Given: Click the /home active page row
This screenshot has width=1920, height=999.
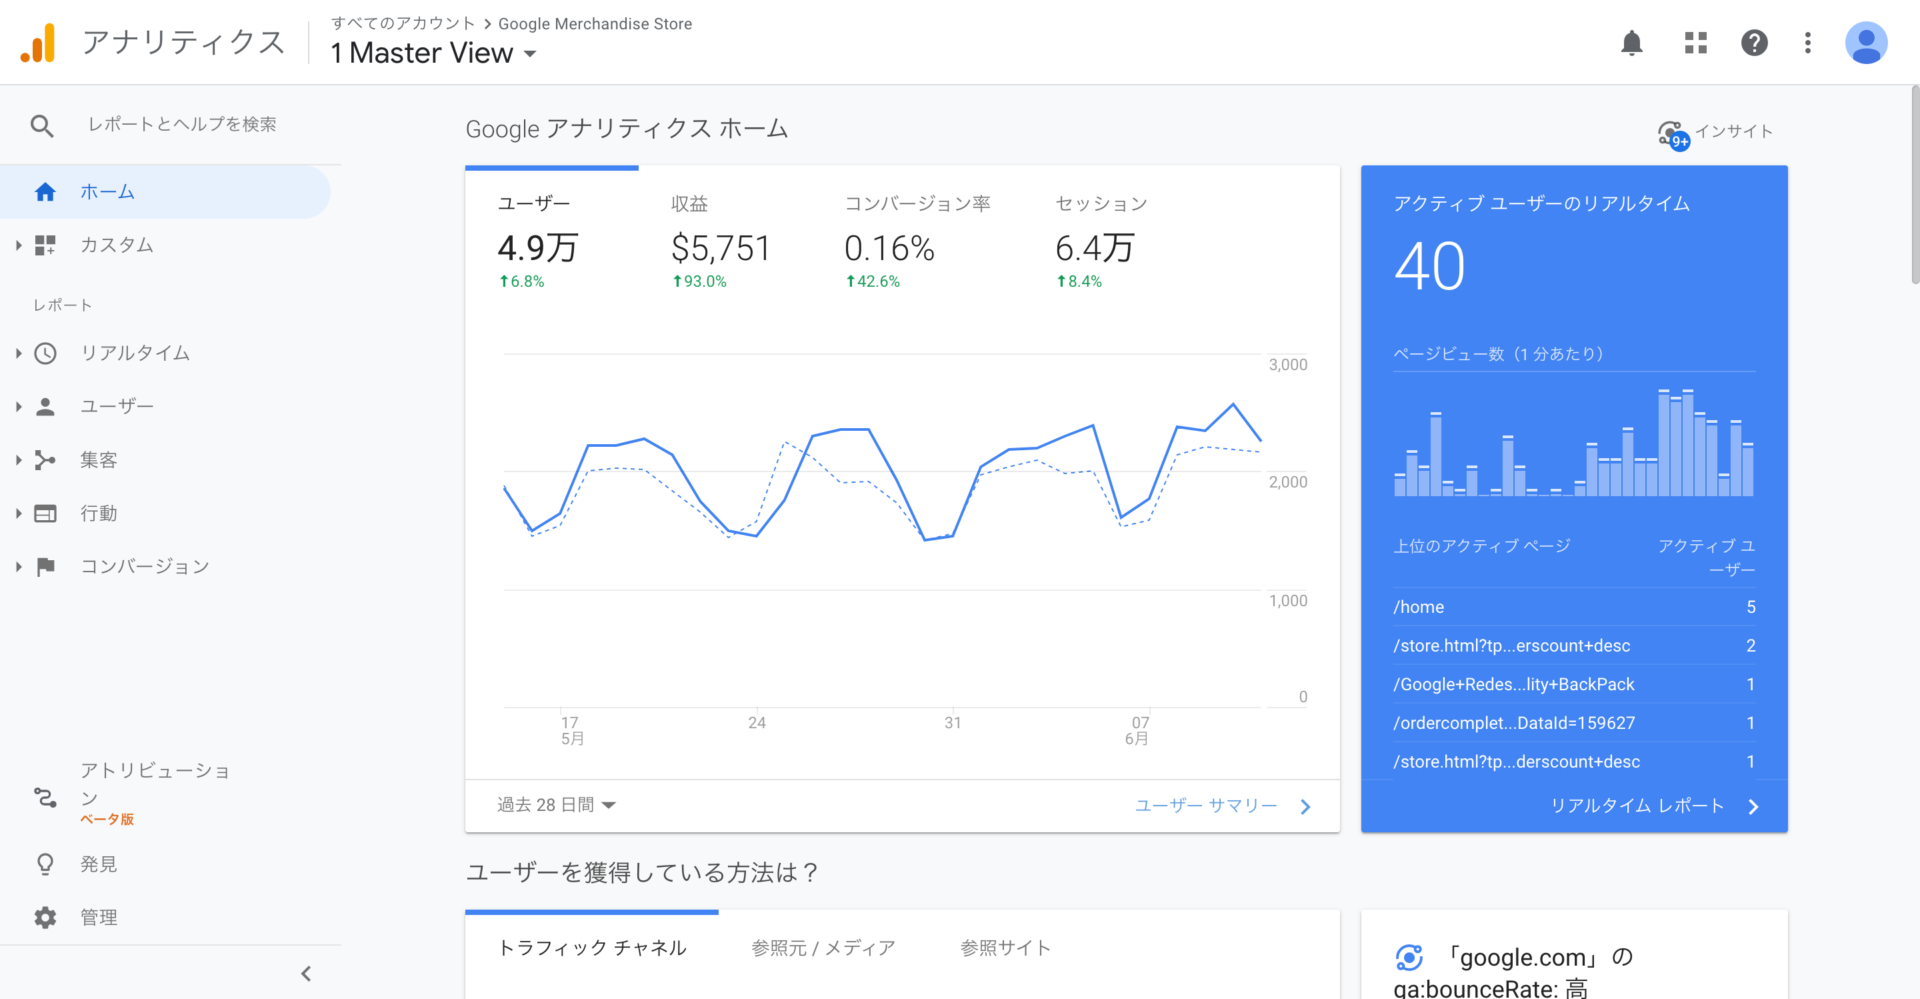Looking at the screenshot, I should click(x=1574, y=607).
